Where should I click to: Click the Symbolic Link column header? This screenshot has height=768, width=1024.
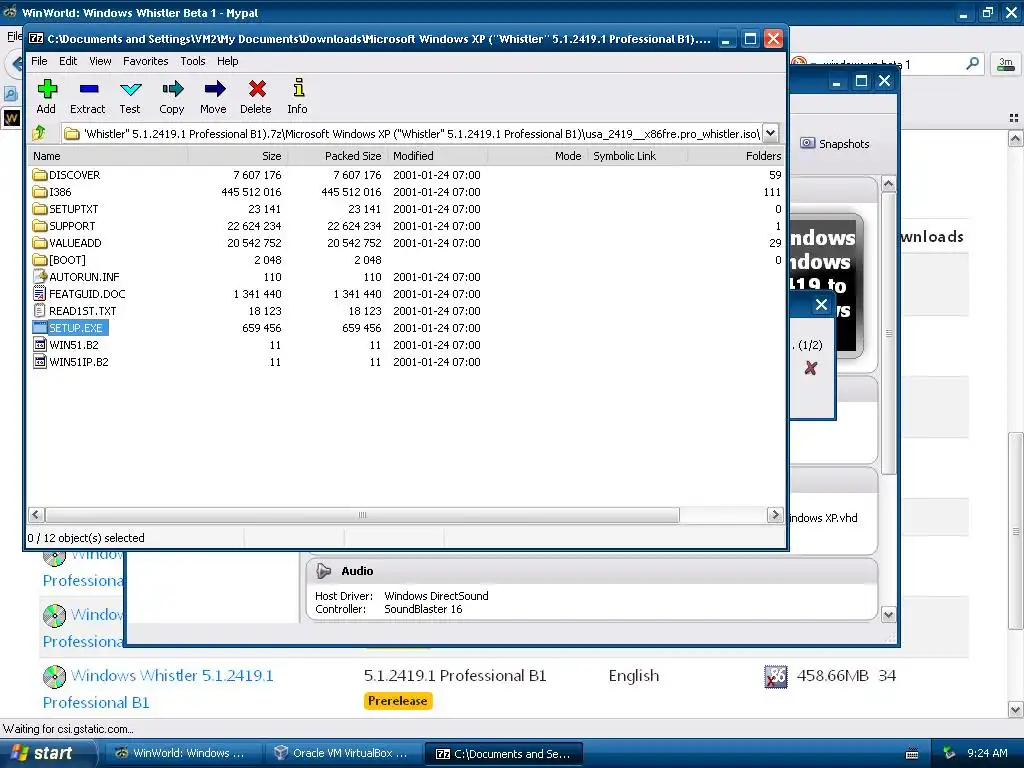(x=637, y=156)
